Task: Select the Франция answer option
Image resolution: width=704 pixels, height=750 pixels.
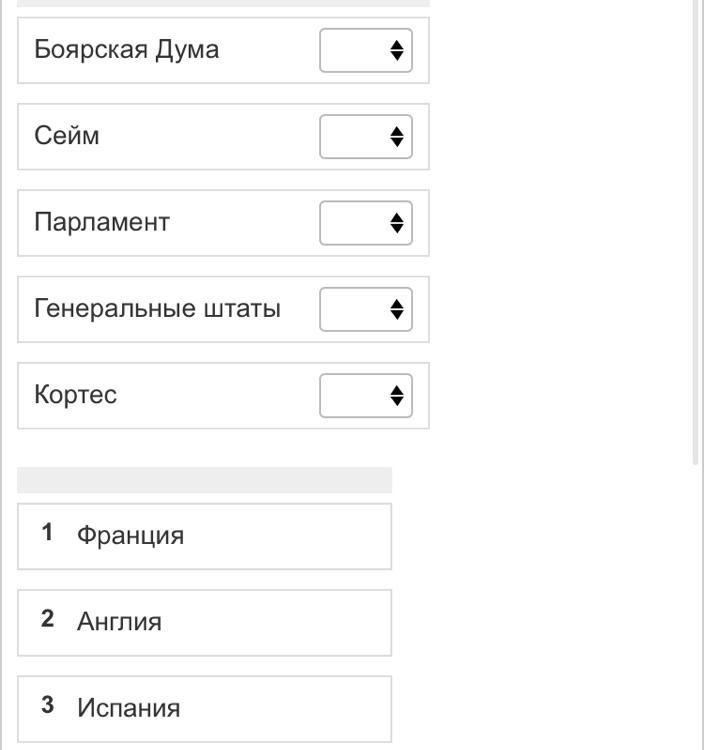Action: point(131,536)
